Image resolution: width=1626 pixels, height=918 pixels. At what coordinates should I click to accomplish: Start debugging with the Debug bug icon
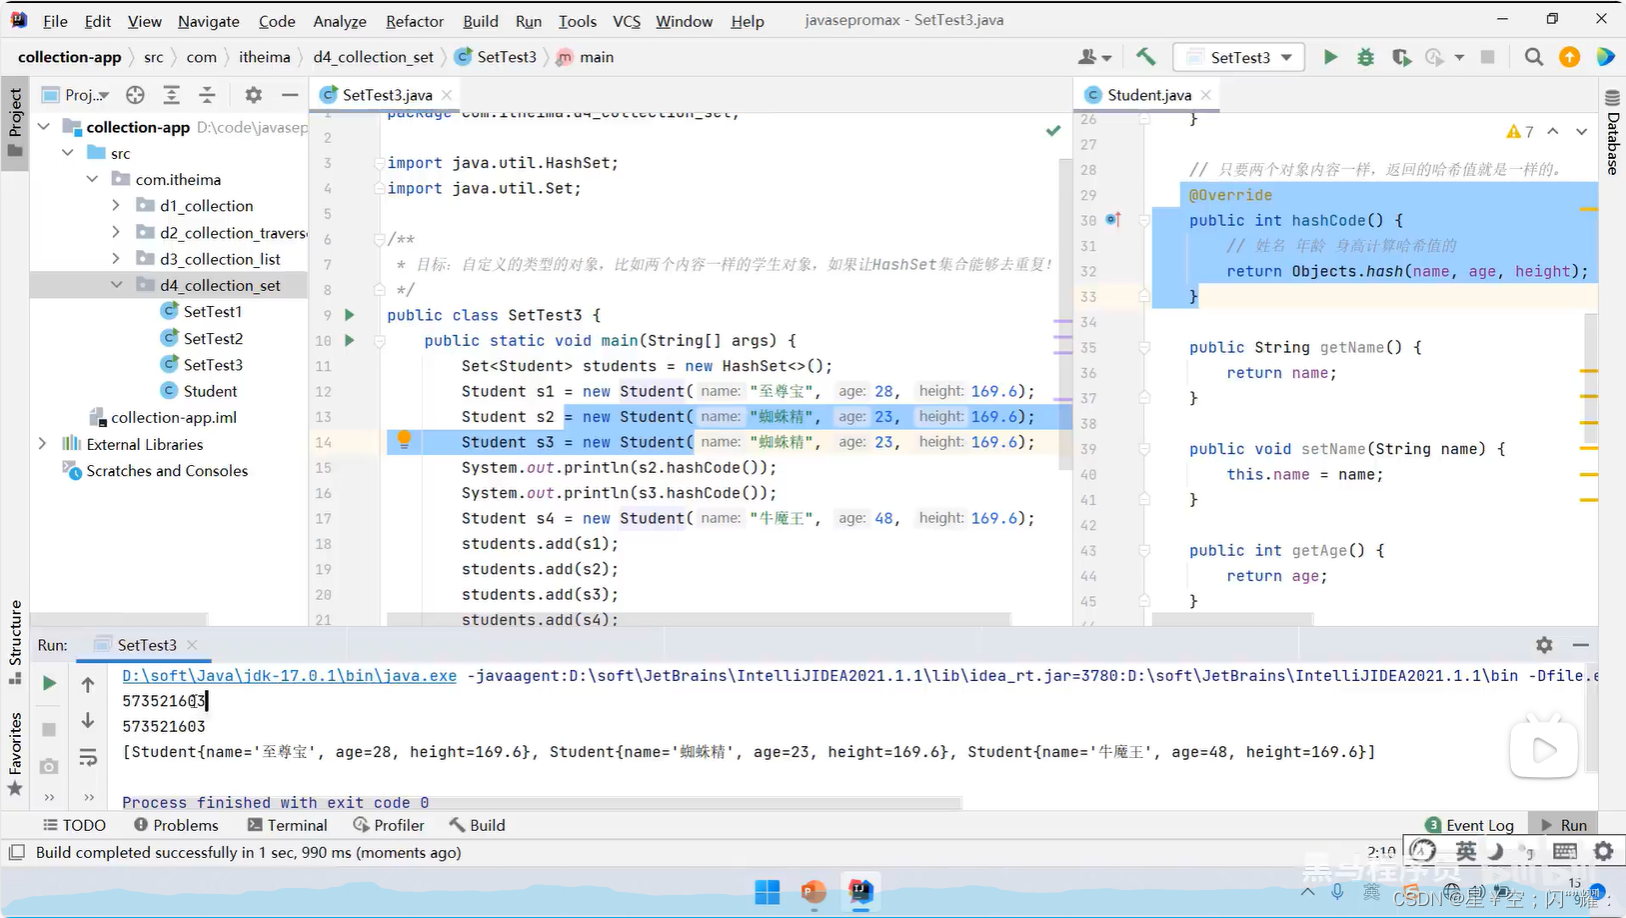(1365, 57)
